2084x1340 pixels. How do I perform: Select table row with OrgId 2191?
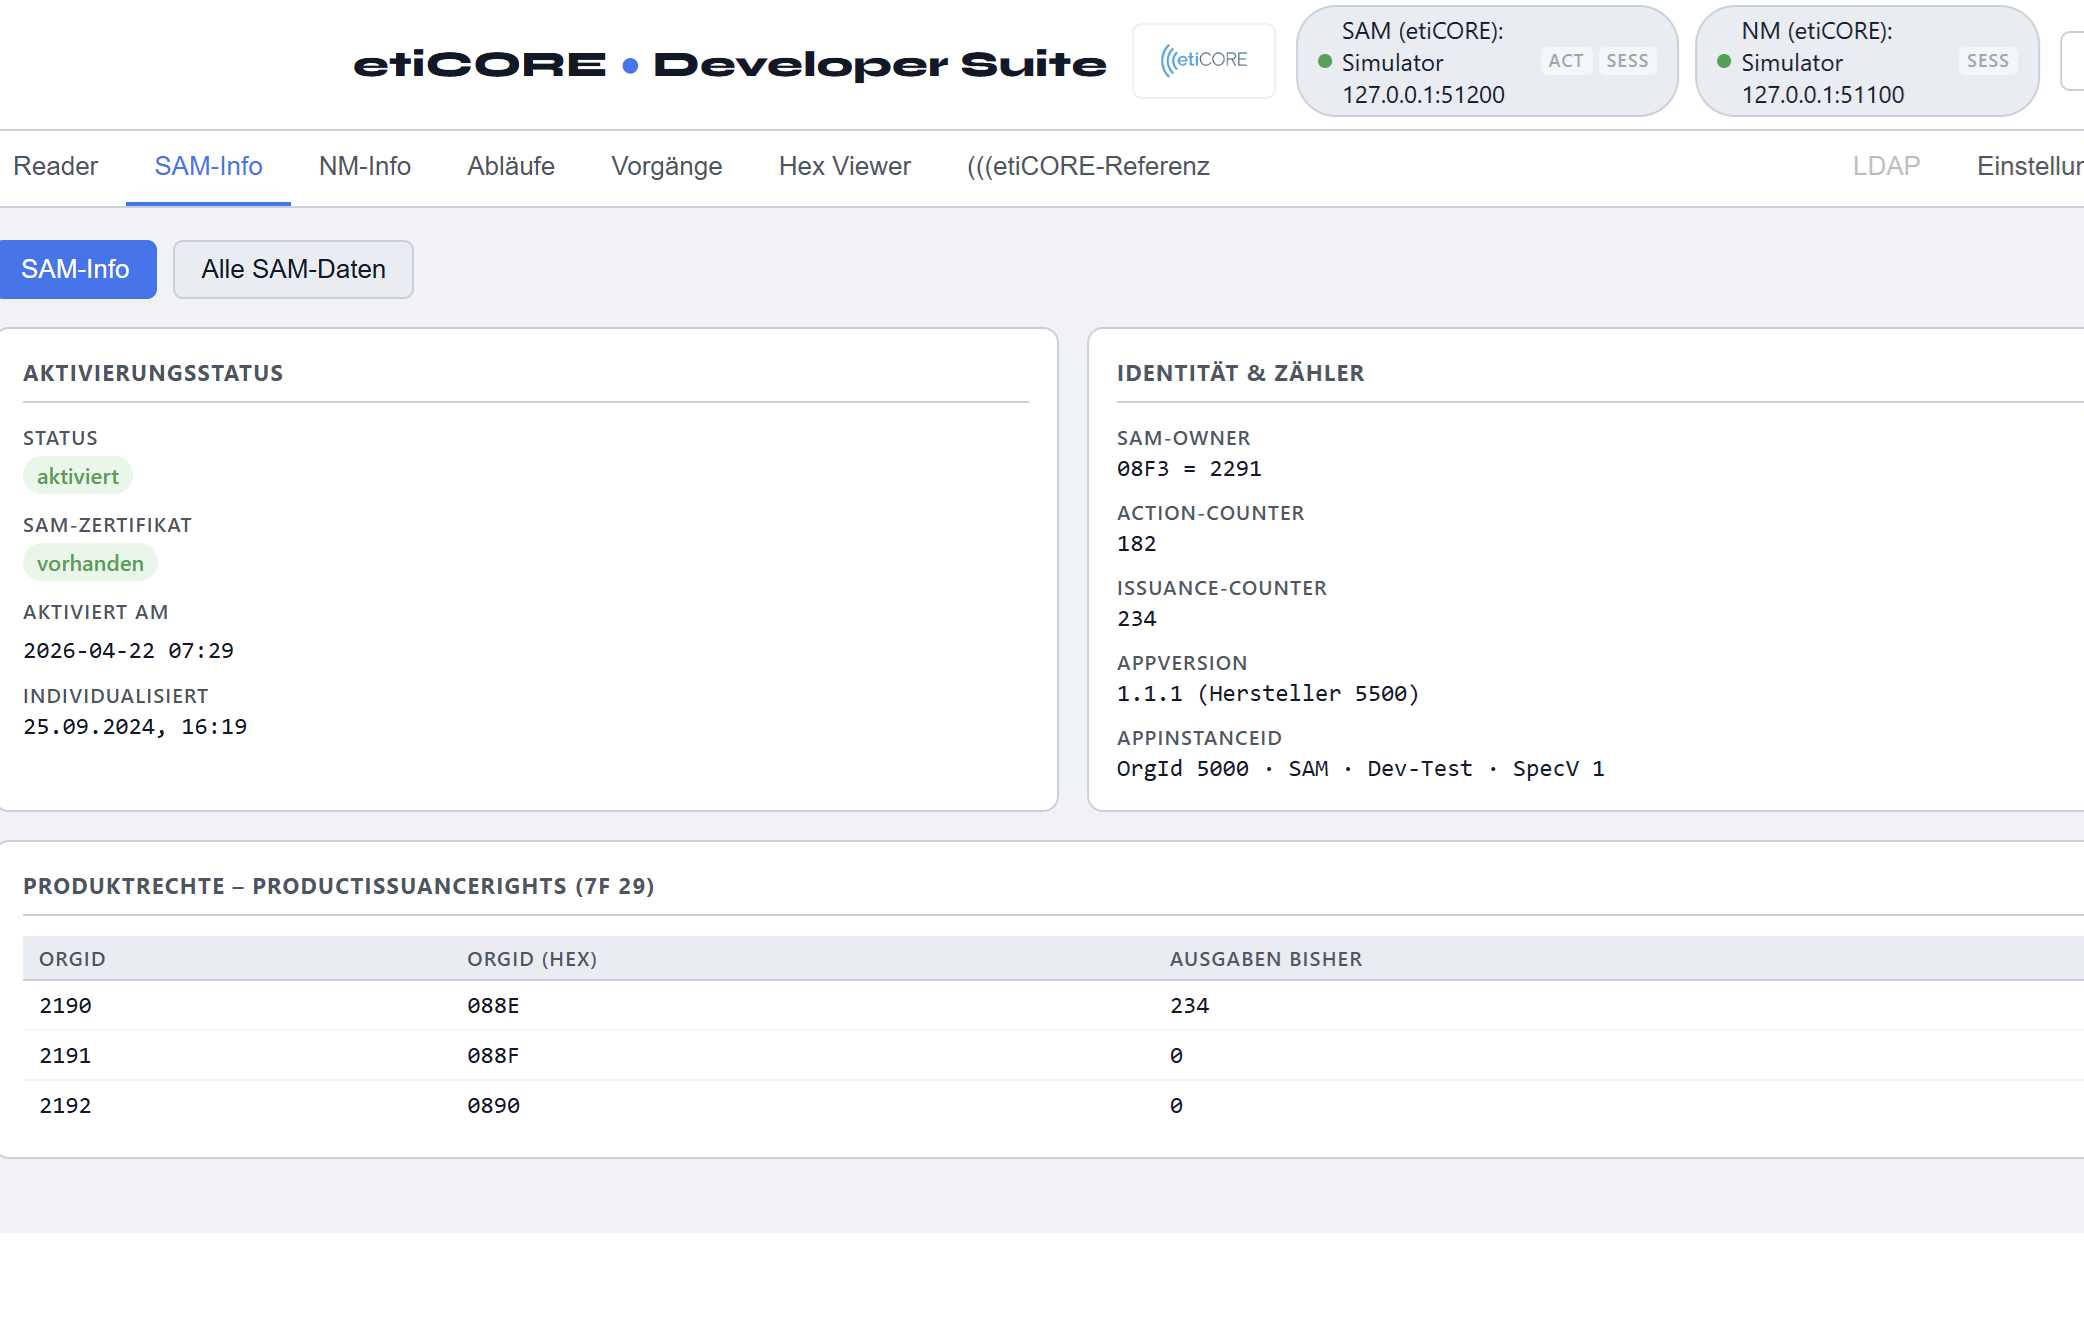pyautogui.click(x=1053, y=1056)
